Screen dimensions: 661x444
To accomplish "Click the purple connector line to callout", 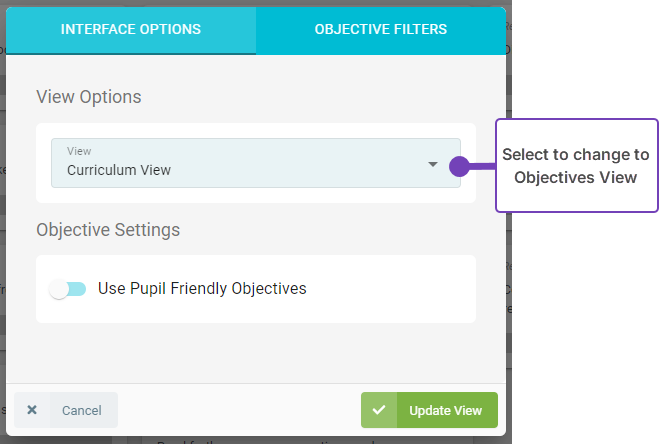I will 482,166.
